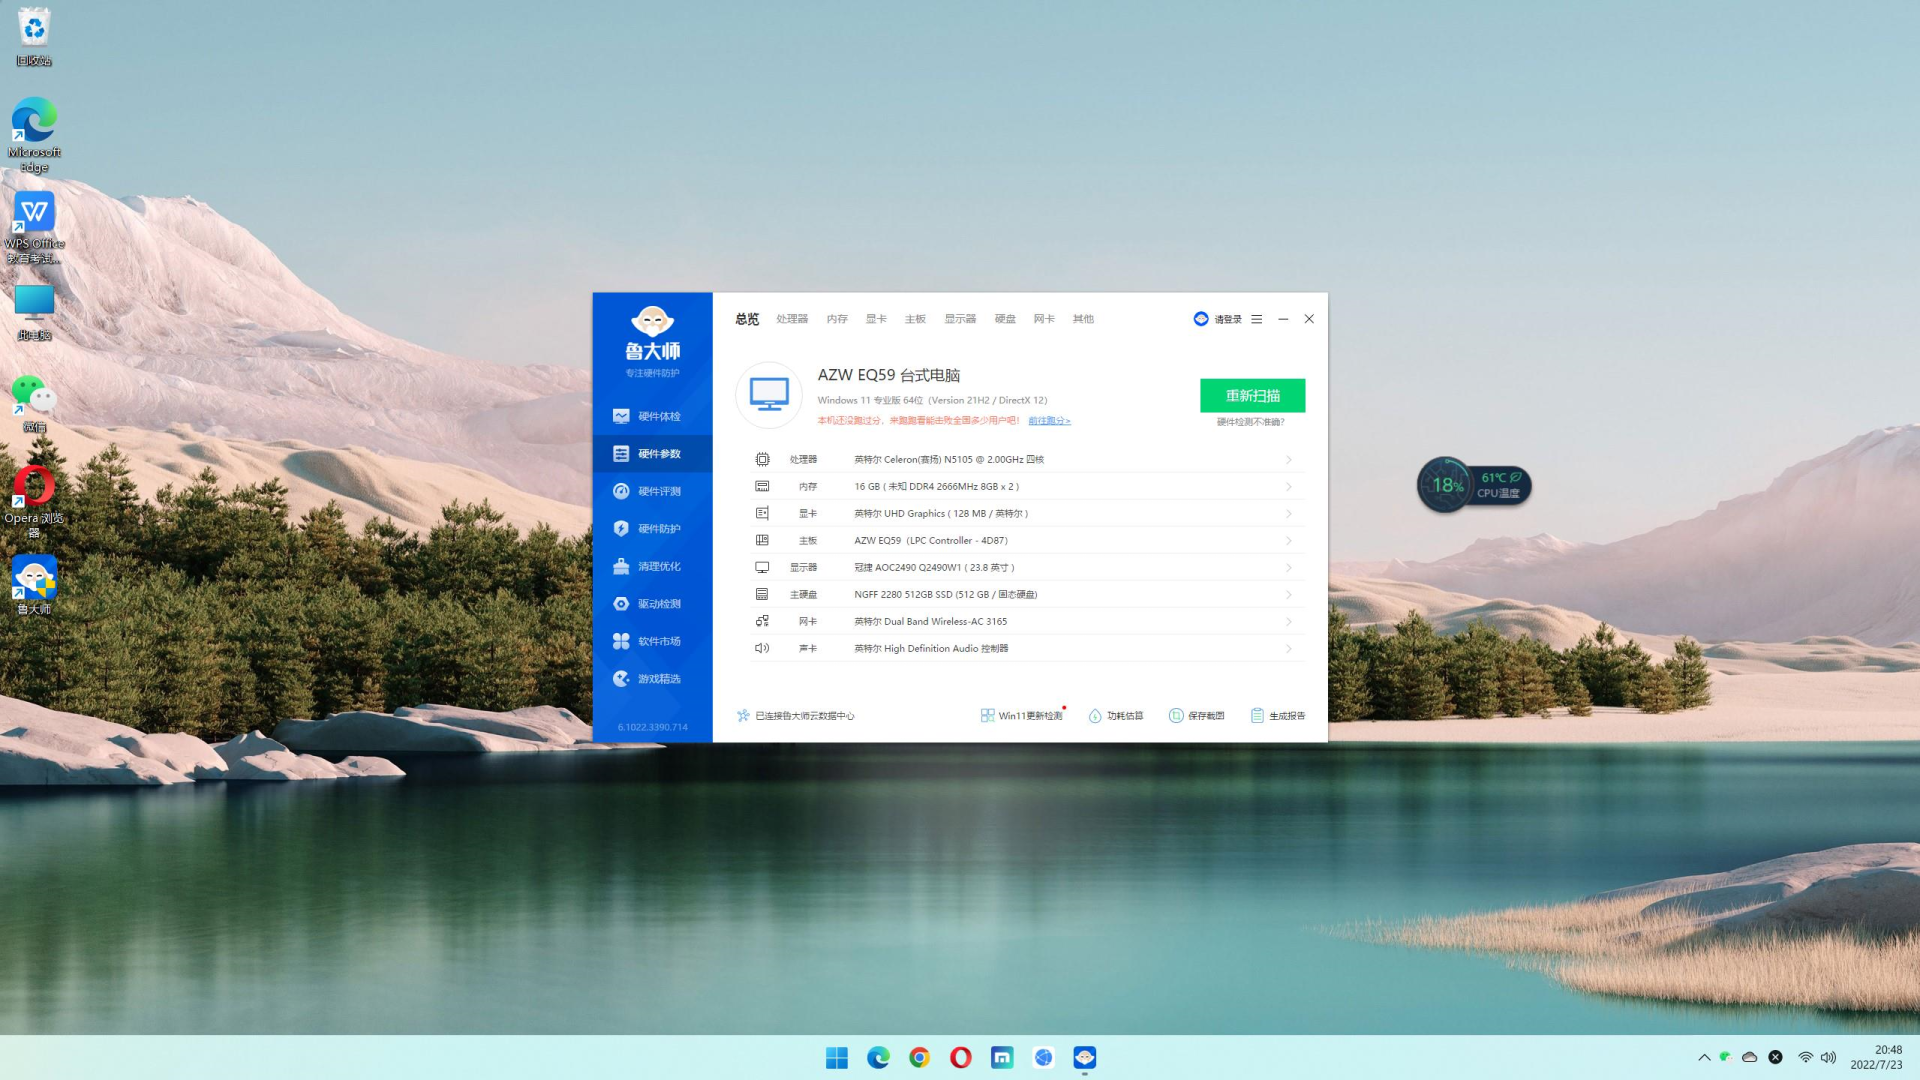Click the 处理器 CPU chip icon
Viewport: 1920px width, 1080px height.
(x=762, y=460)
